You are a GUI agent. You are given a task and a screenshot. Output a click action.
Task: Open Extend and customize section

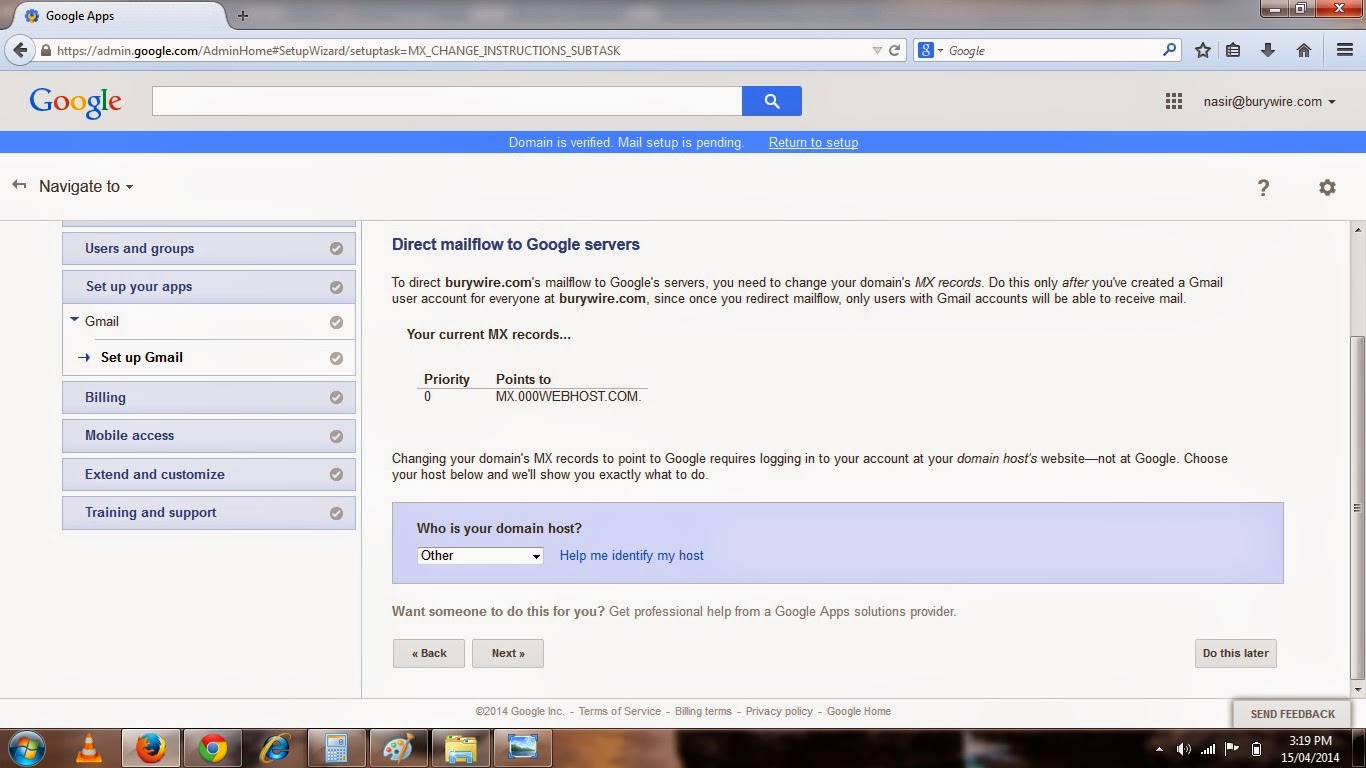(208, 475)
